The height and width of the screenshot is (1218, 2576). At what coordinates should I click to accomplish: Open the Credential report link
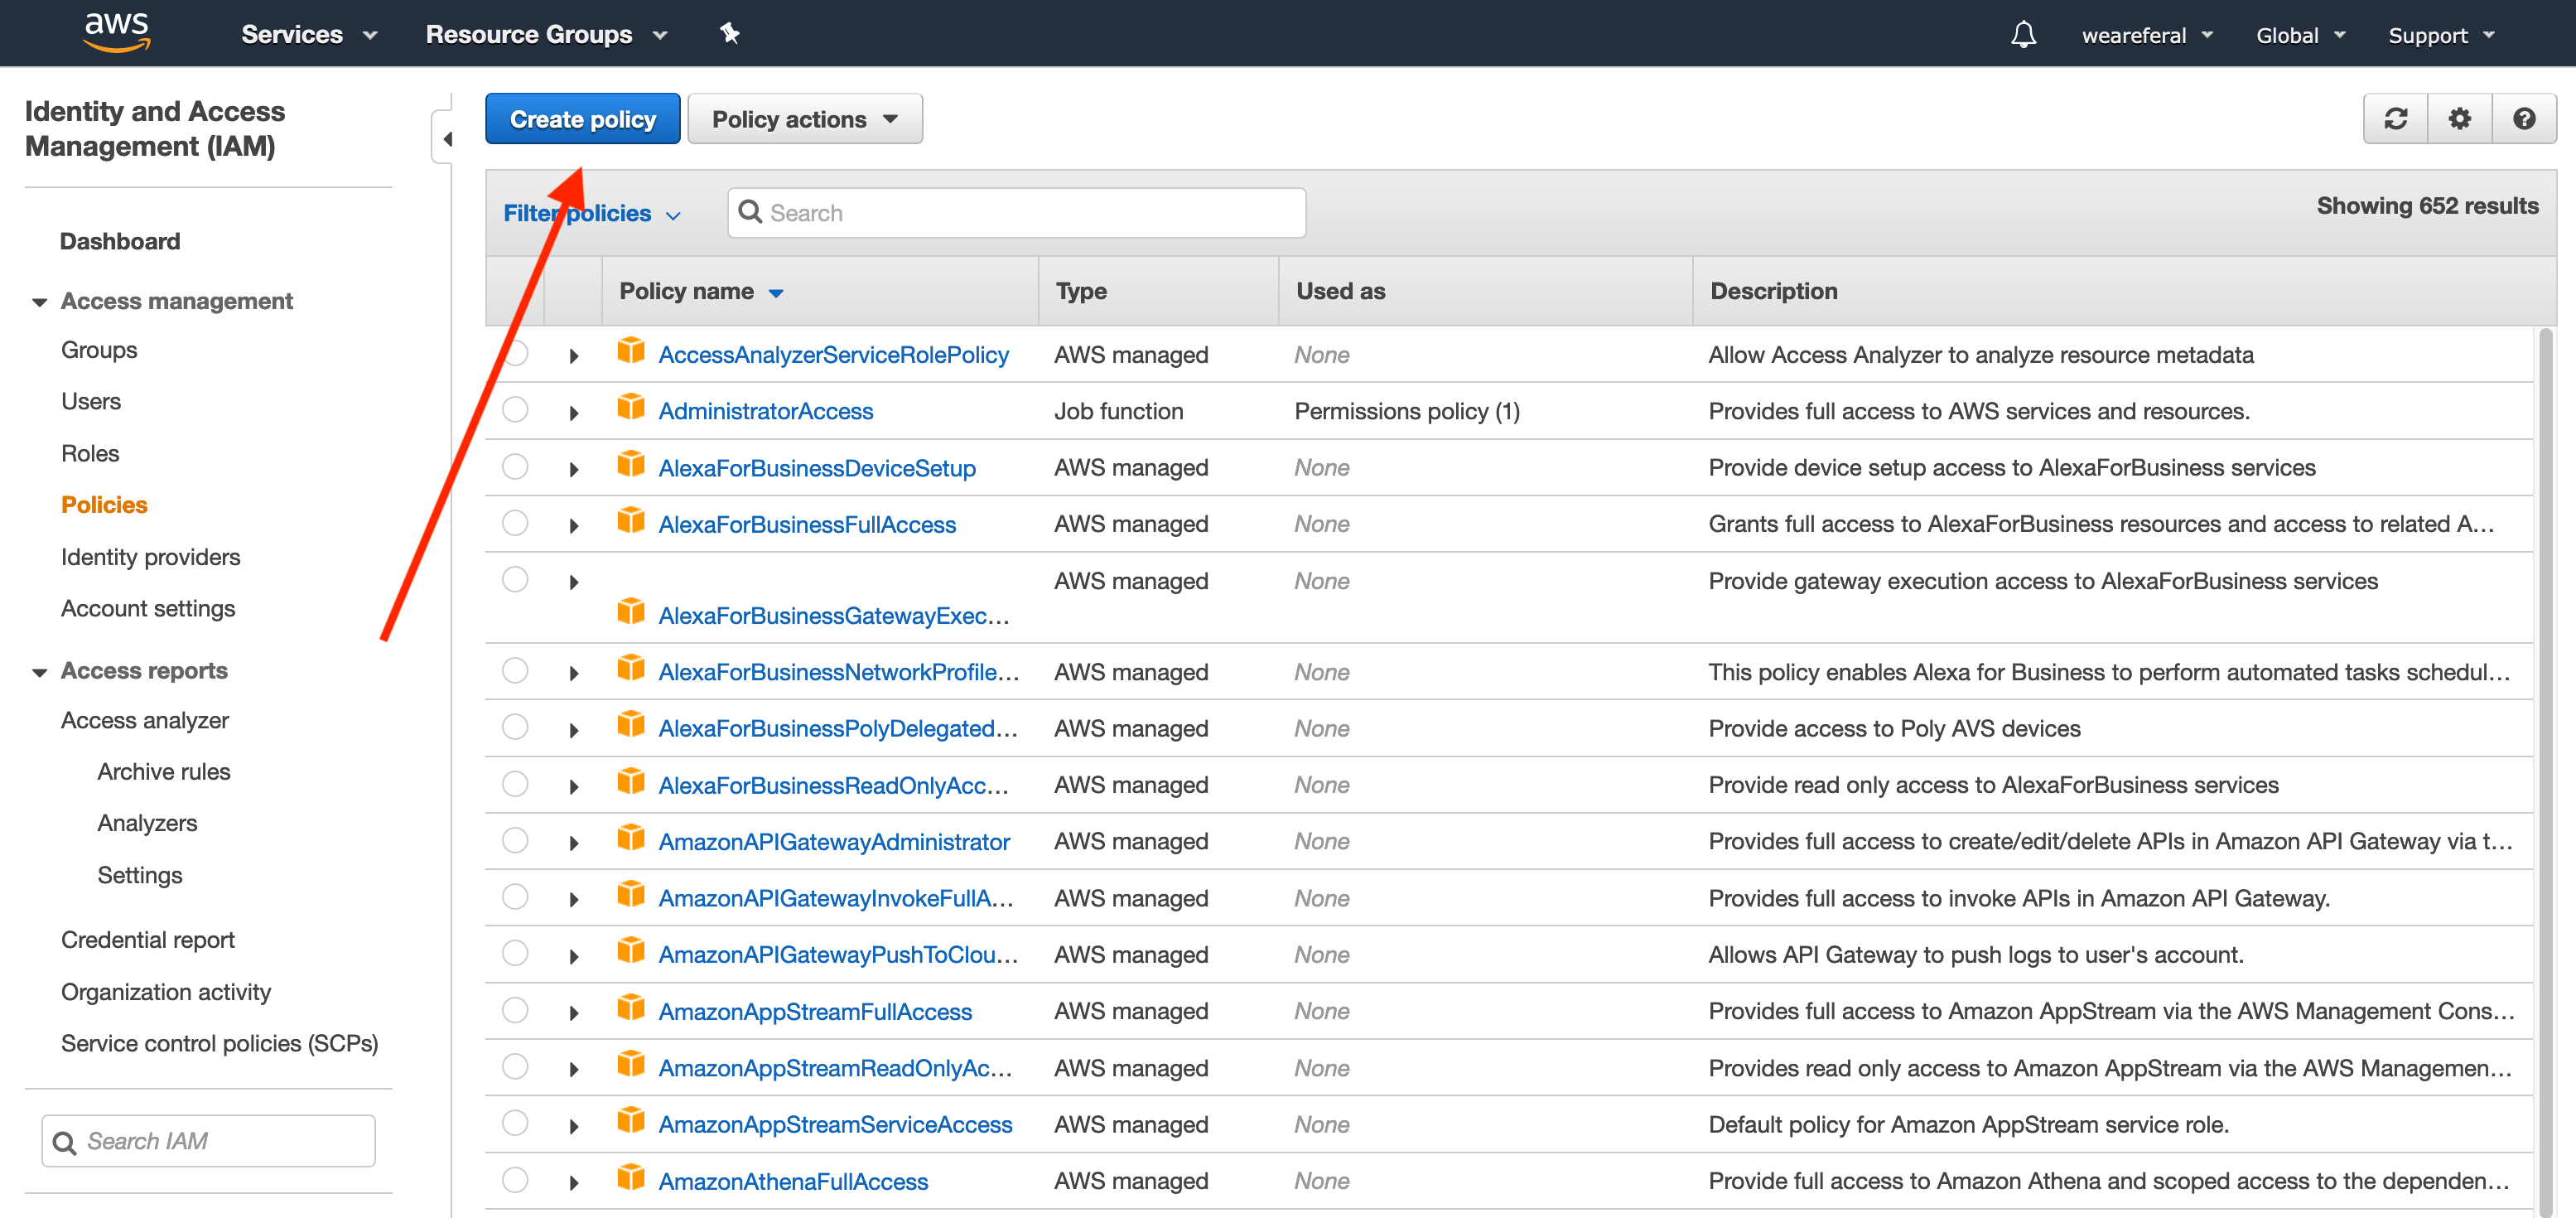[x=148, y=940]
